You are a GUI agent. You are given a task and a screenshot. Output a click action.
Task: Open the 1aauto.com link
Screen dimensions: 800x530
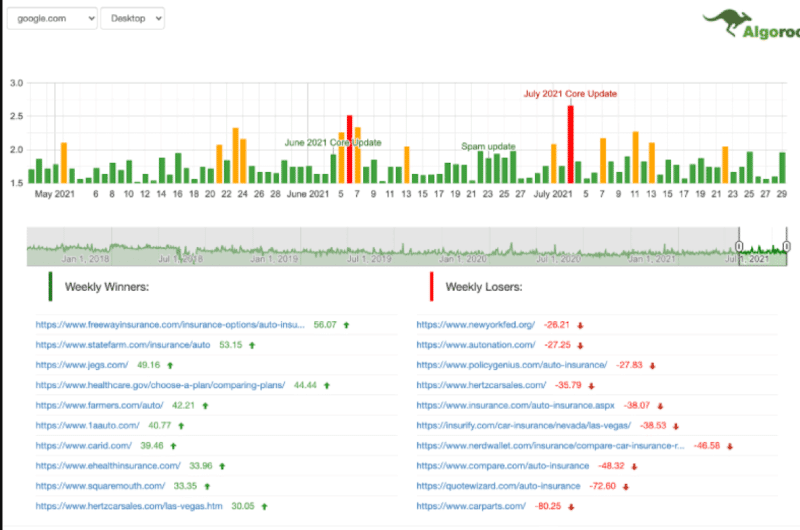87,425
